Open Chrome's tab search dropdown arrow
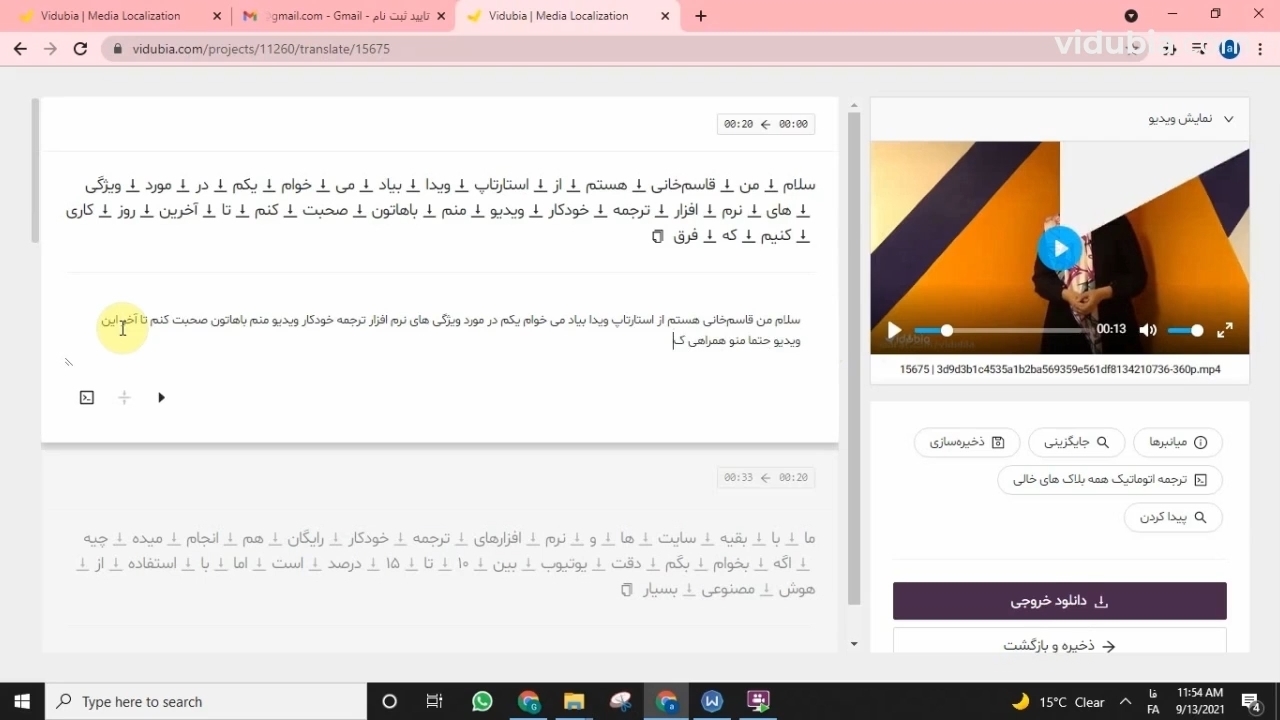Viewport: 1280px width, 720px height. tap(1131, 16)
